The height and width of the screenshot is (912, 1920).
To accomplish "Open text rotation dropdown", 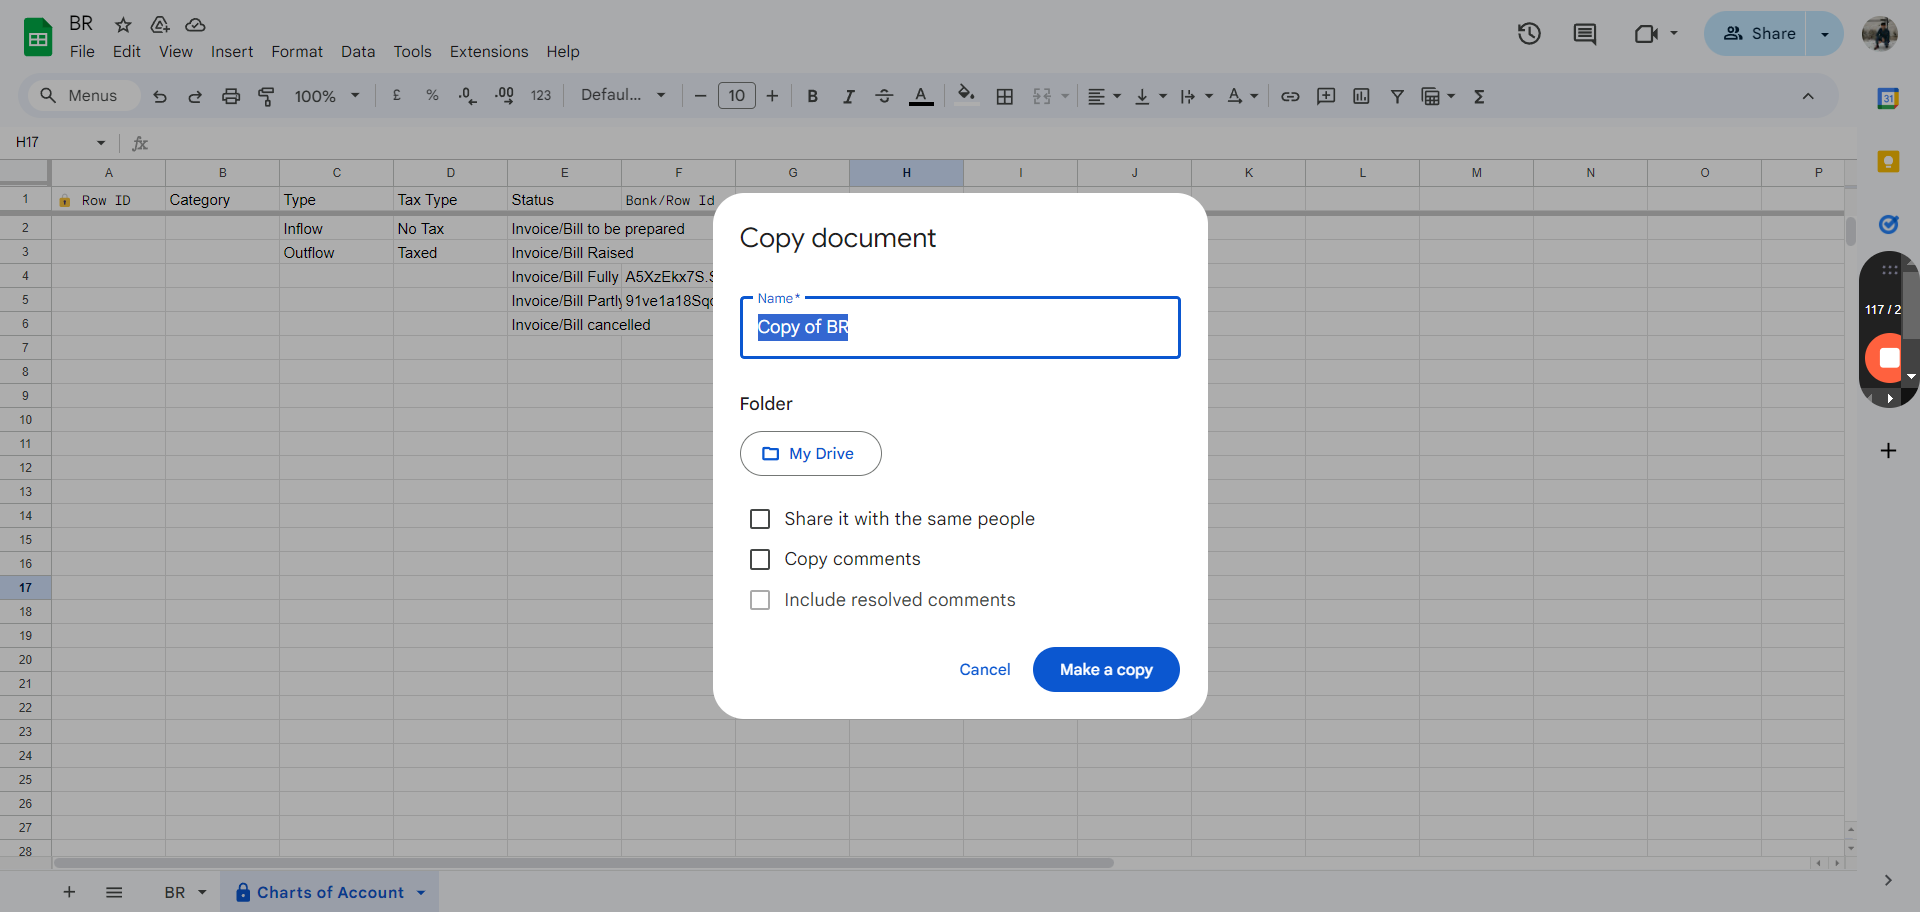I will coord(1242,96).
